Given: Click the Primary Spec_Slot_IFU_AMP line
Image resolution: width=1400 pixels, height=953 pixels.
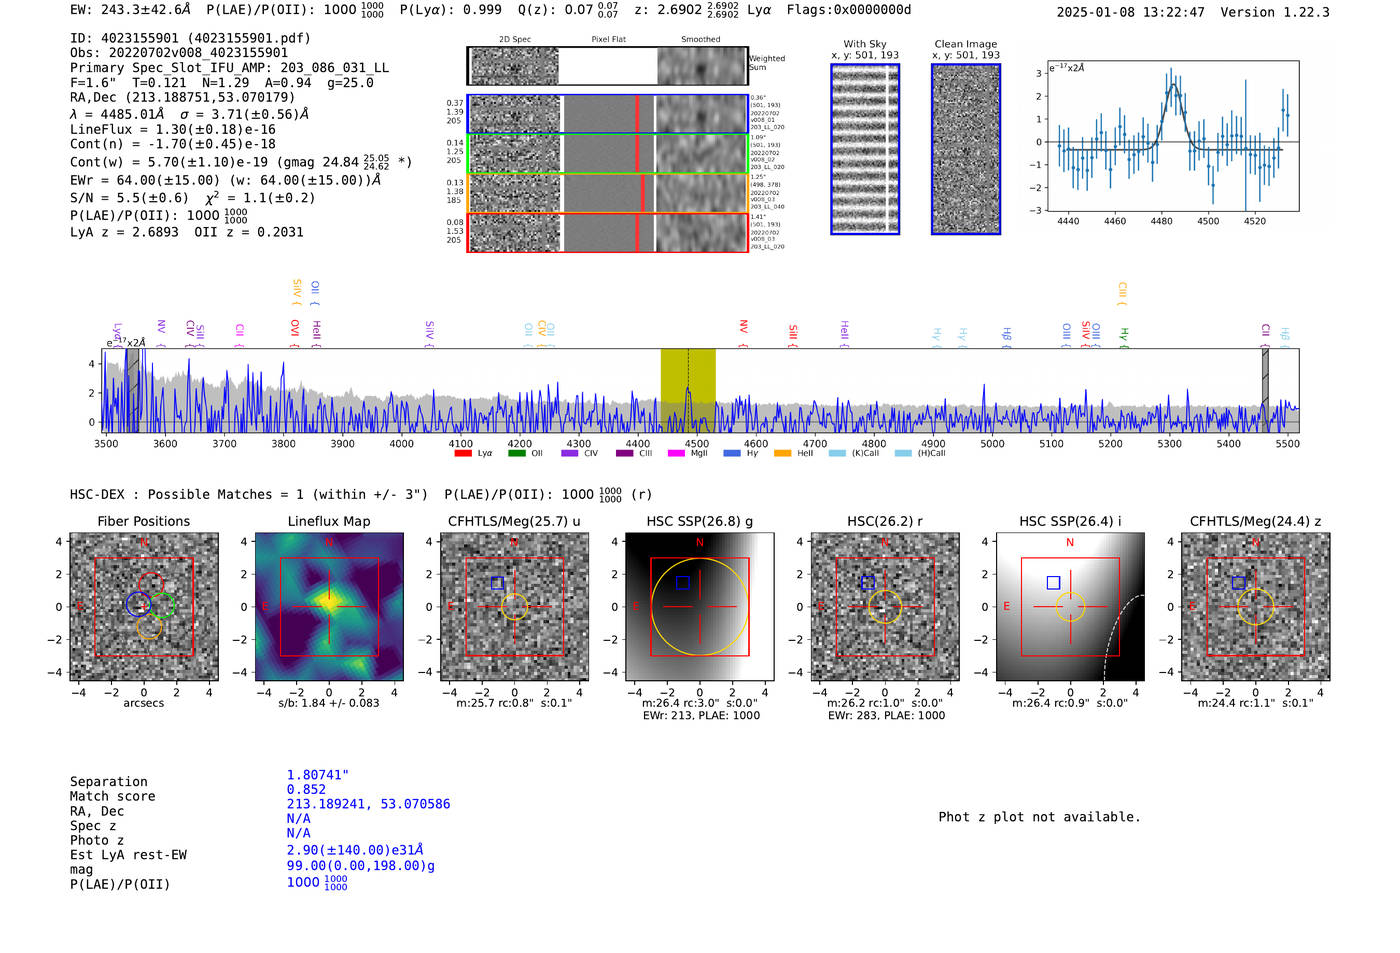Looking at the screenshot, I should pos(229,68).
